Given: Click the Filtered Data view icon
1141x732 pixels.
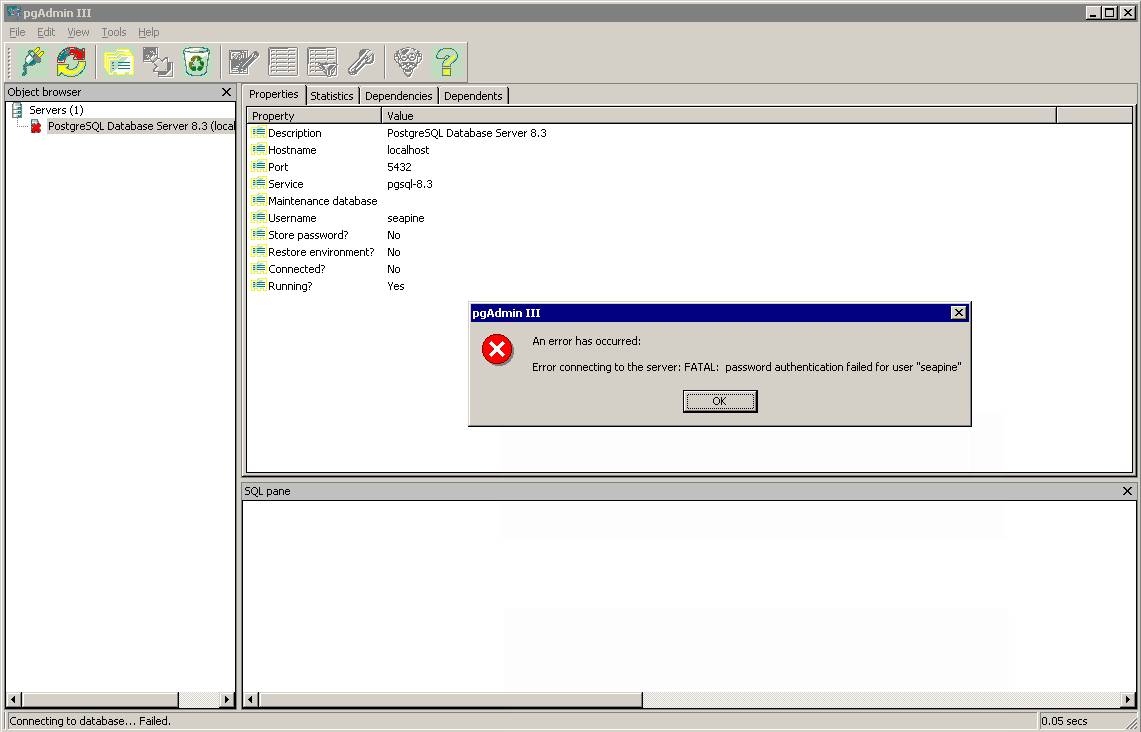Looking at the screenshot, I should pos(322,62).
